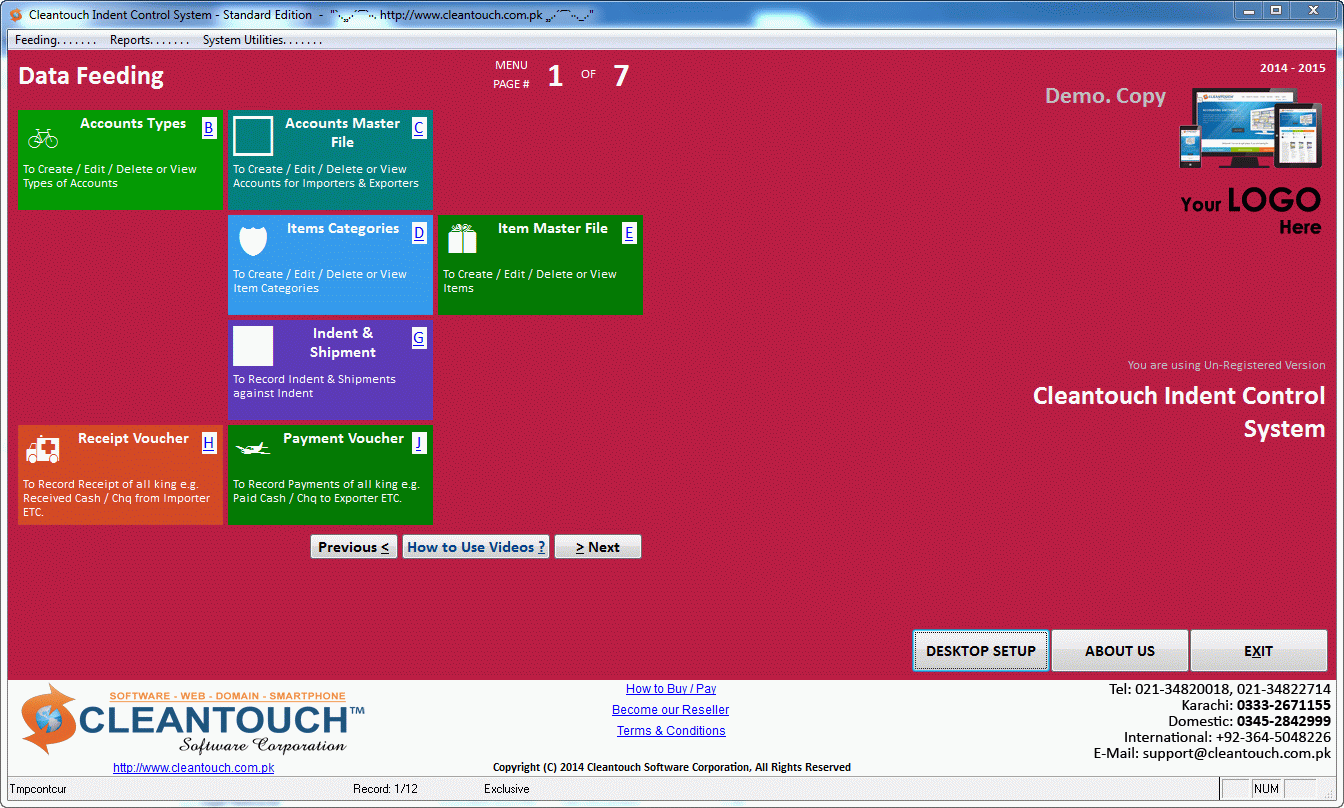Click the 2014 - 2015 year label
The height and width of the screenshot is (808, 1344).
1293,69
